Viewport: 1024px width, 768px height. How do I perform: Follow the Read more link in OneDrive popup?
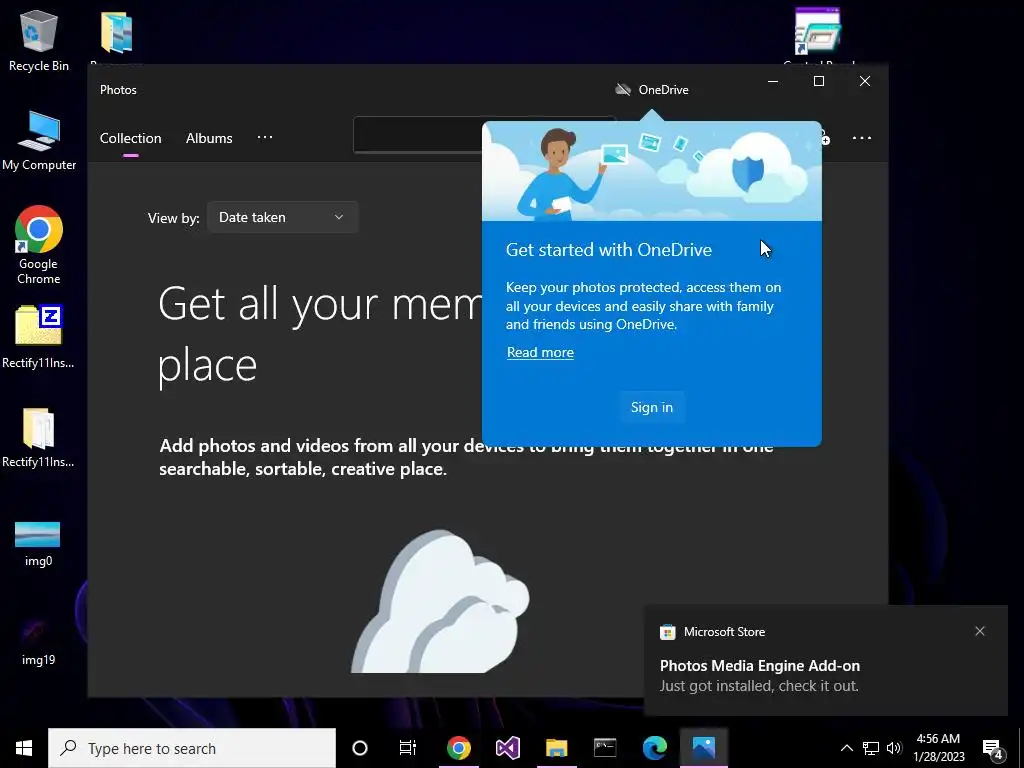[x=540, y=353]
